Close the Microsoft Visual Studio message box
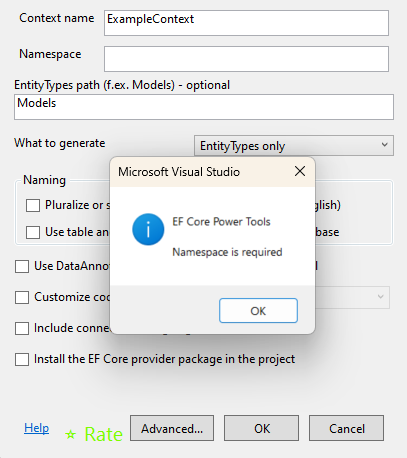This screenshot has width=407, height=458. point(300,171)
